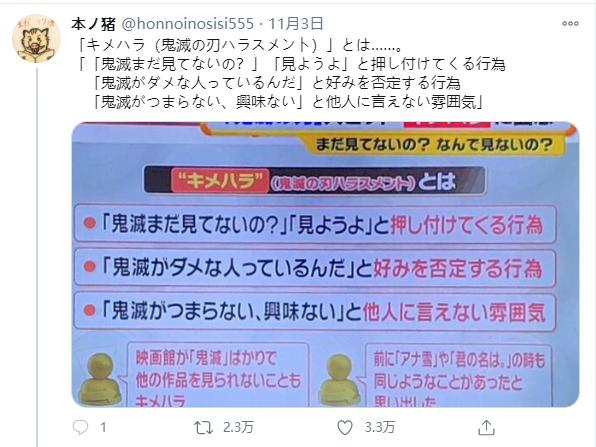This screenshot has width=596, height=447.
Task: Visit the @honnoinosisi555 handle link
Action: click(187, 24)
